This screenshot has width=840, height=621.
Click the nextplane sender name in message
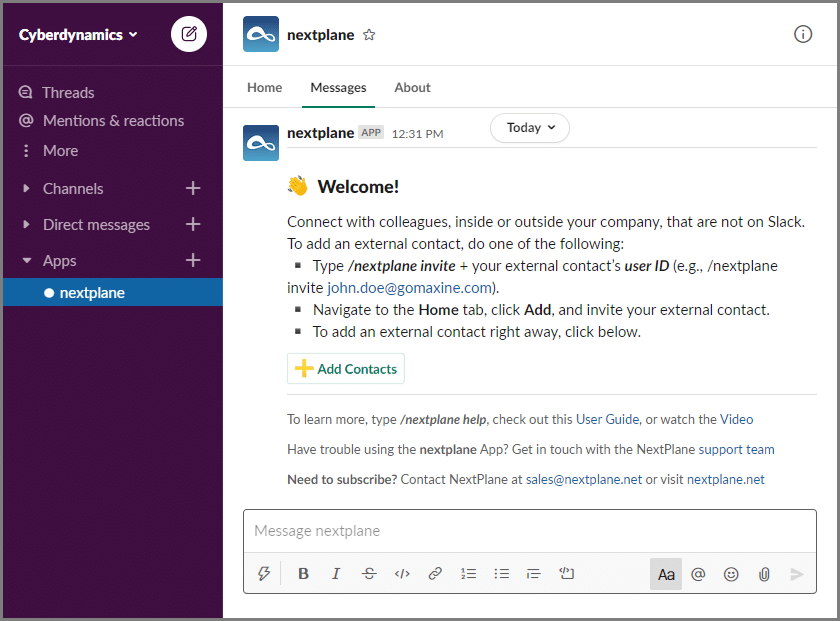pos(320,133)
